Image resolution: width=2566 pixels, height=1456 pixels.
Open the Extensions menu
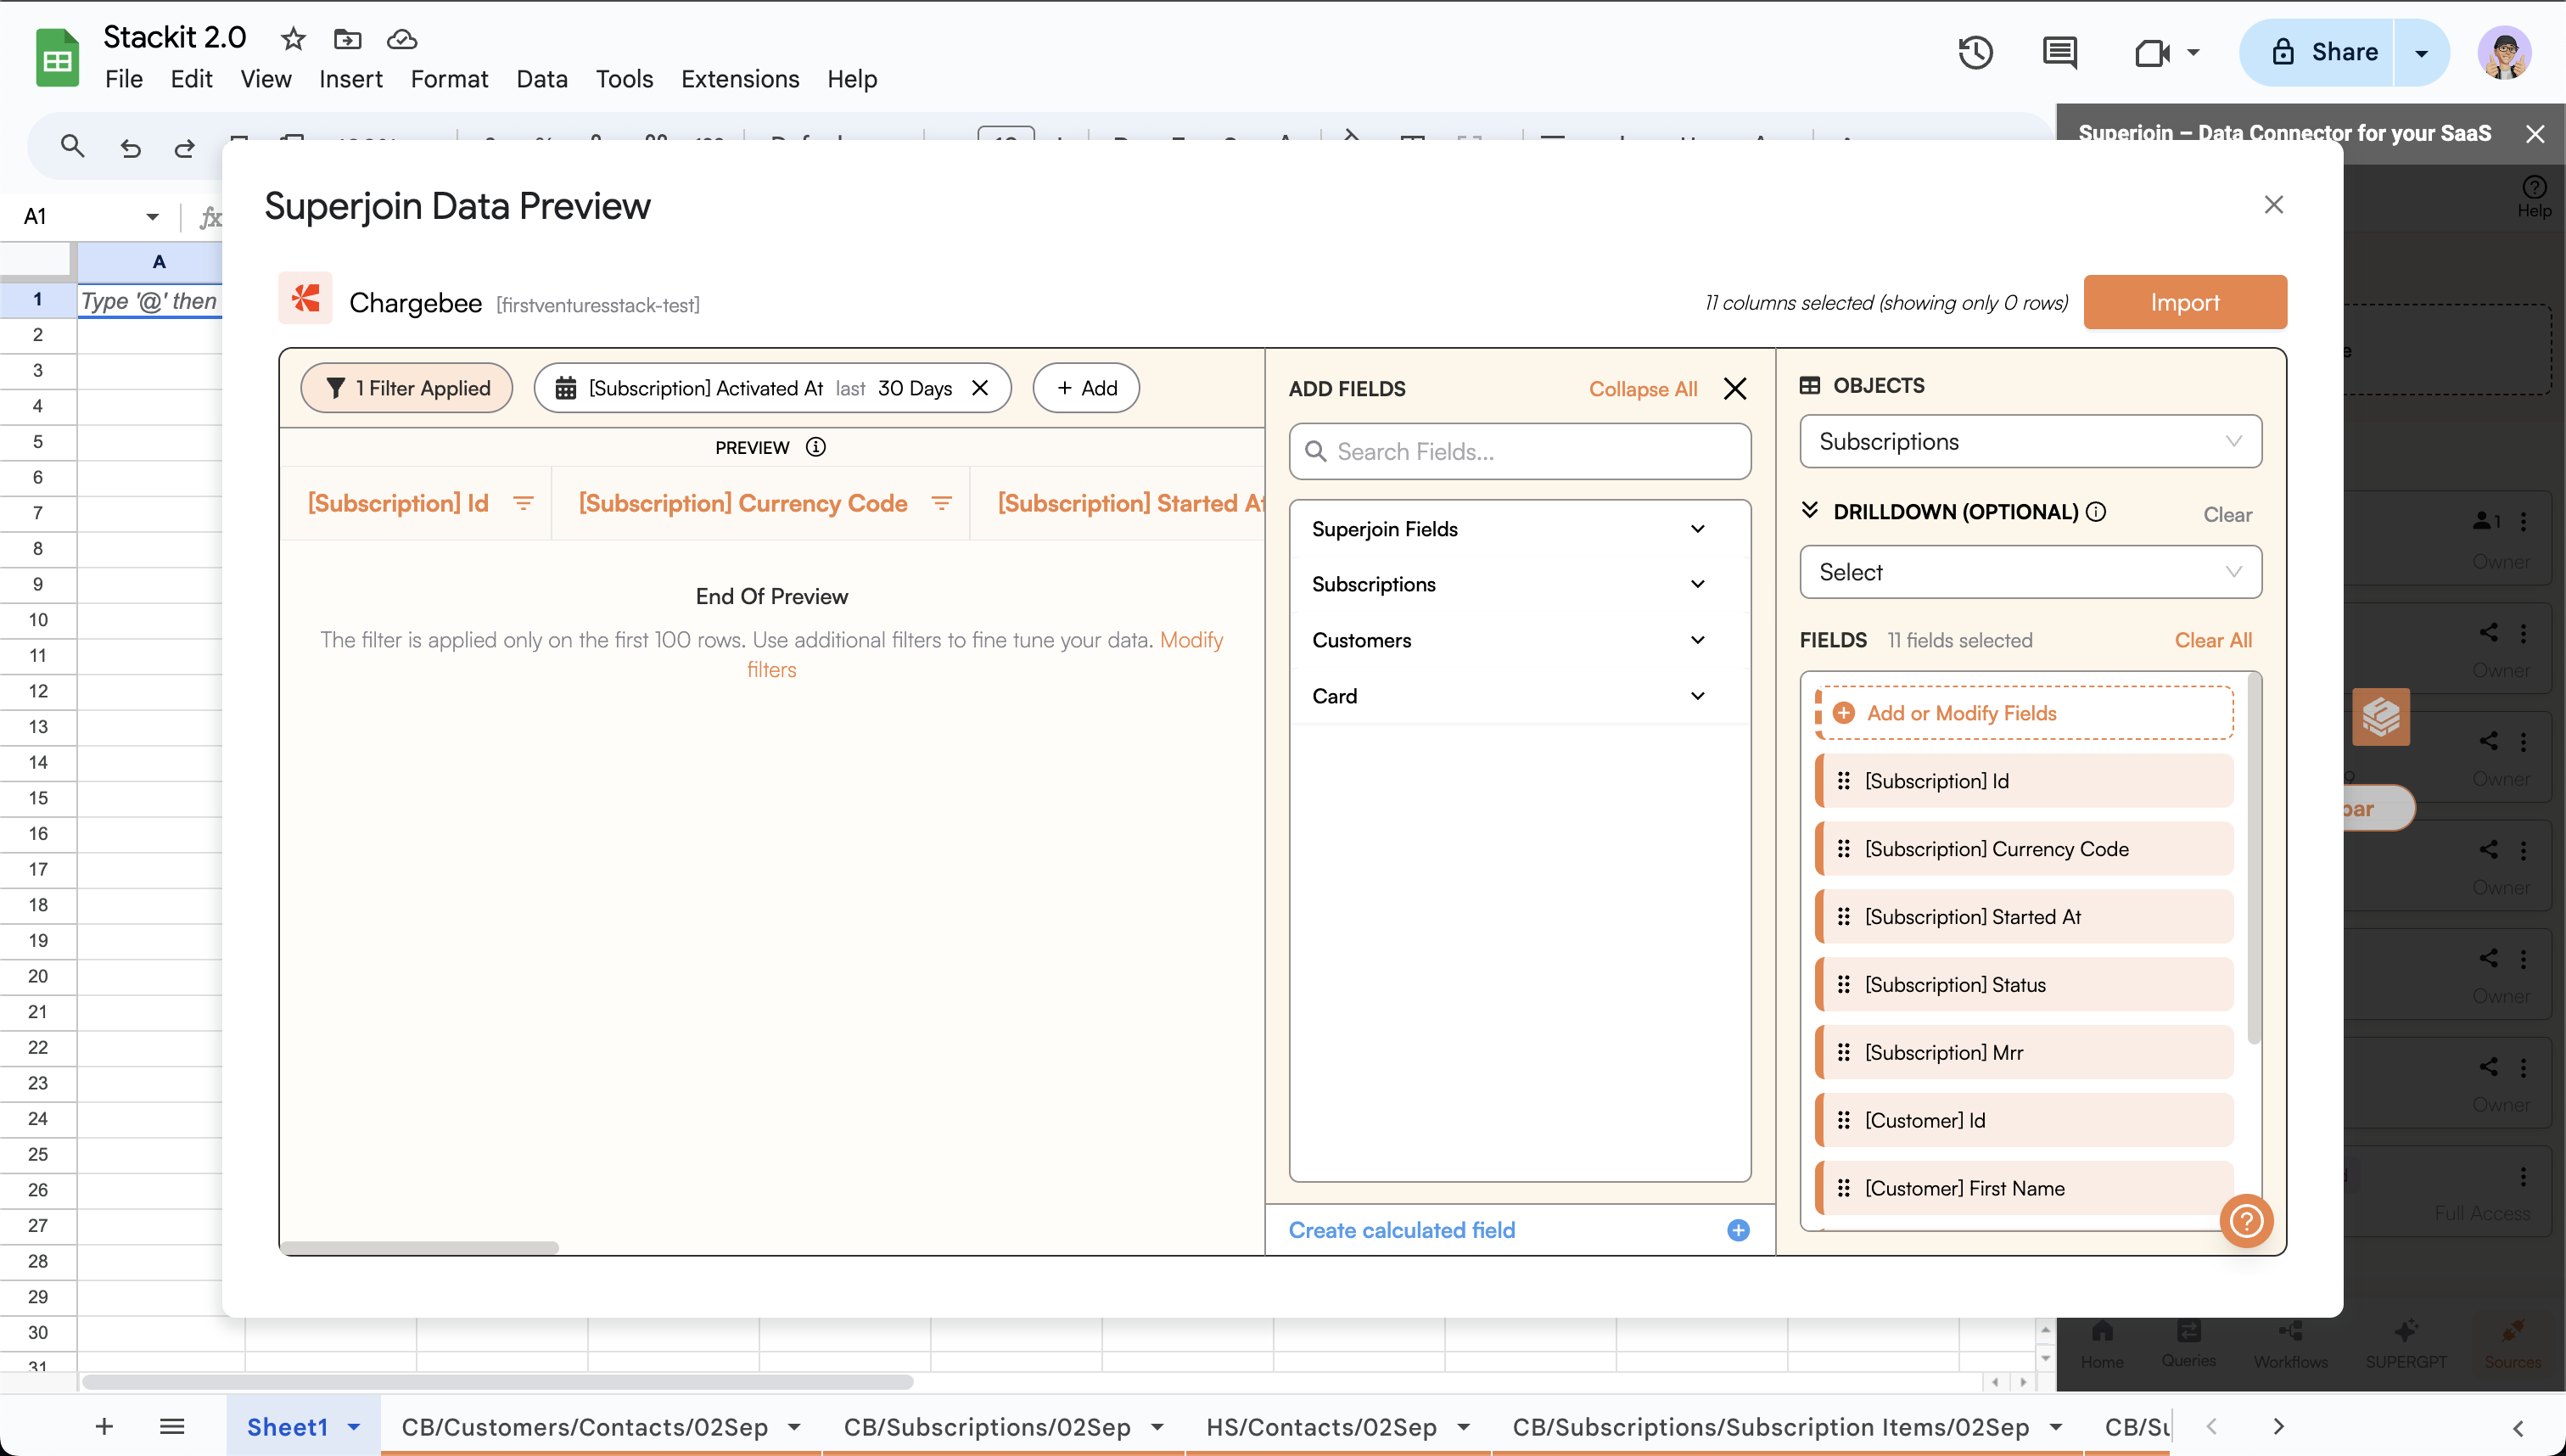click(739, 79)
